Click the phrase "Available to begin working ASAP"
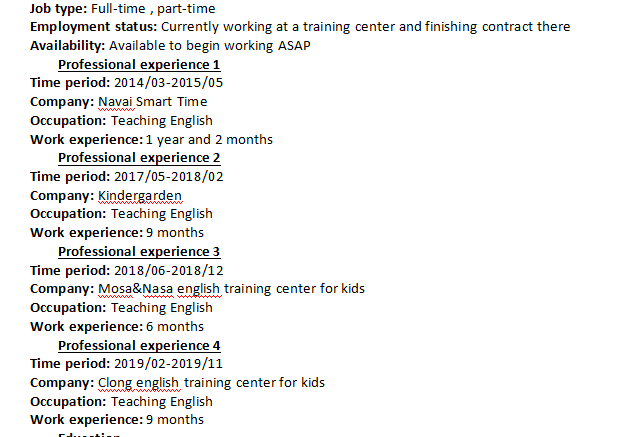The width and height of the screenshot is (628, 437). (x=210, y=46)
